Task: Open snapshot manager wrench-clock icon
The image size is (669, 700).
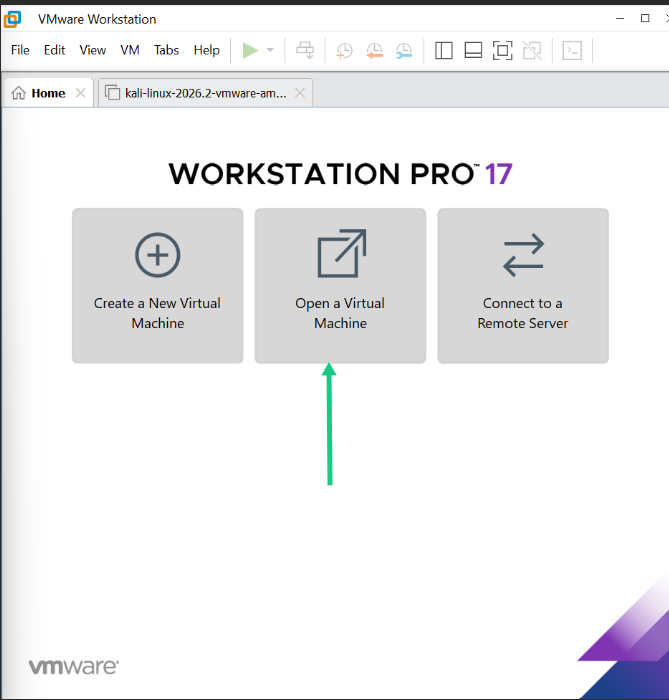Action: click(404, 50)
